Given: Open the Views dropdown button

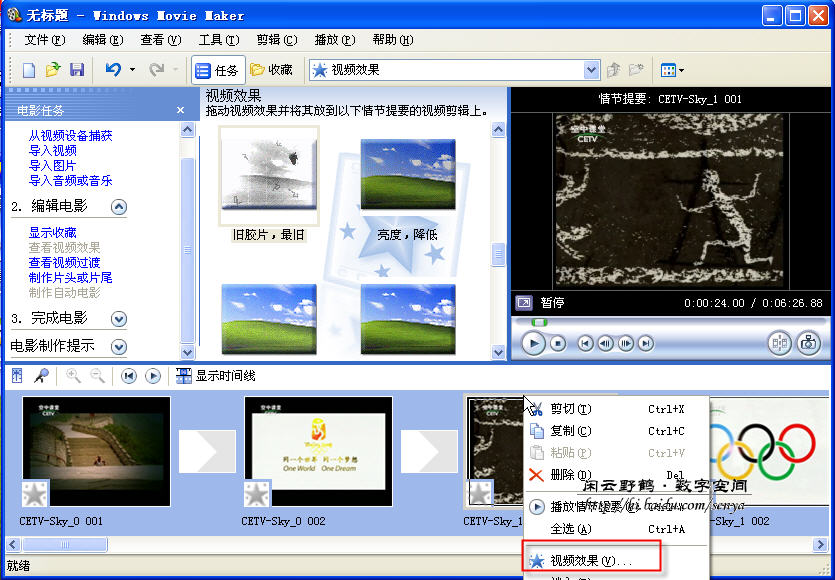Looking at the screenshot, I should (672, 70).
